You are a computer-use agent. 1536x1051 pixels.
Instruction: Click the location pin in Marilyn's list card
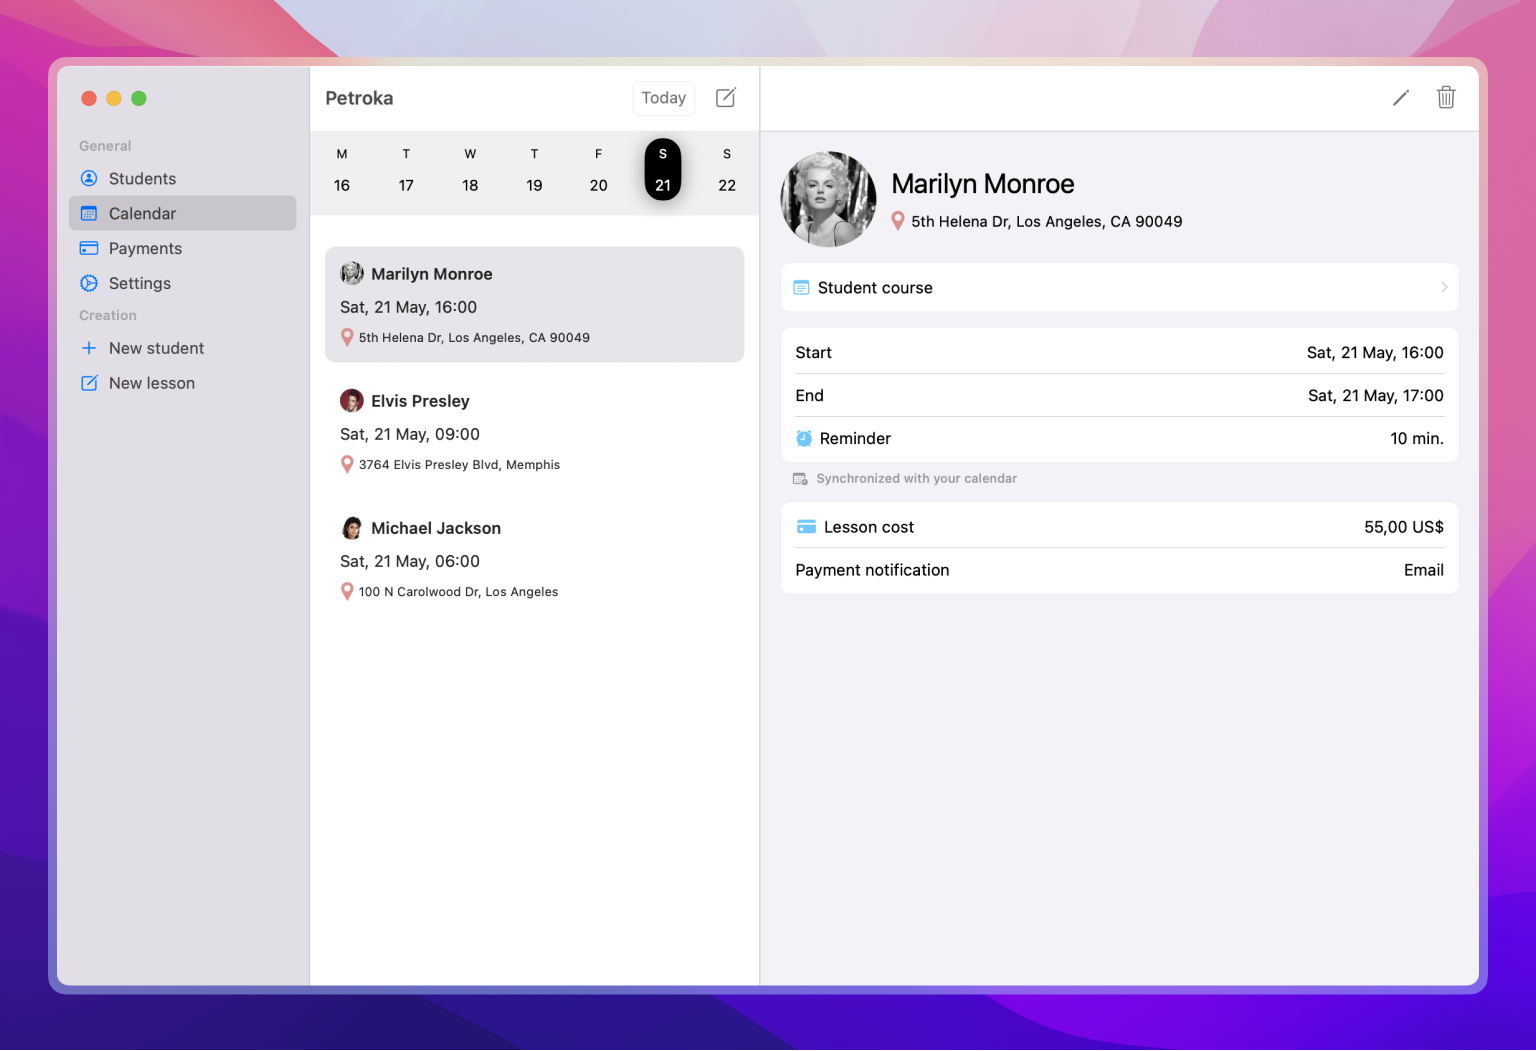tap(347, 338)
